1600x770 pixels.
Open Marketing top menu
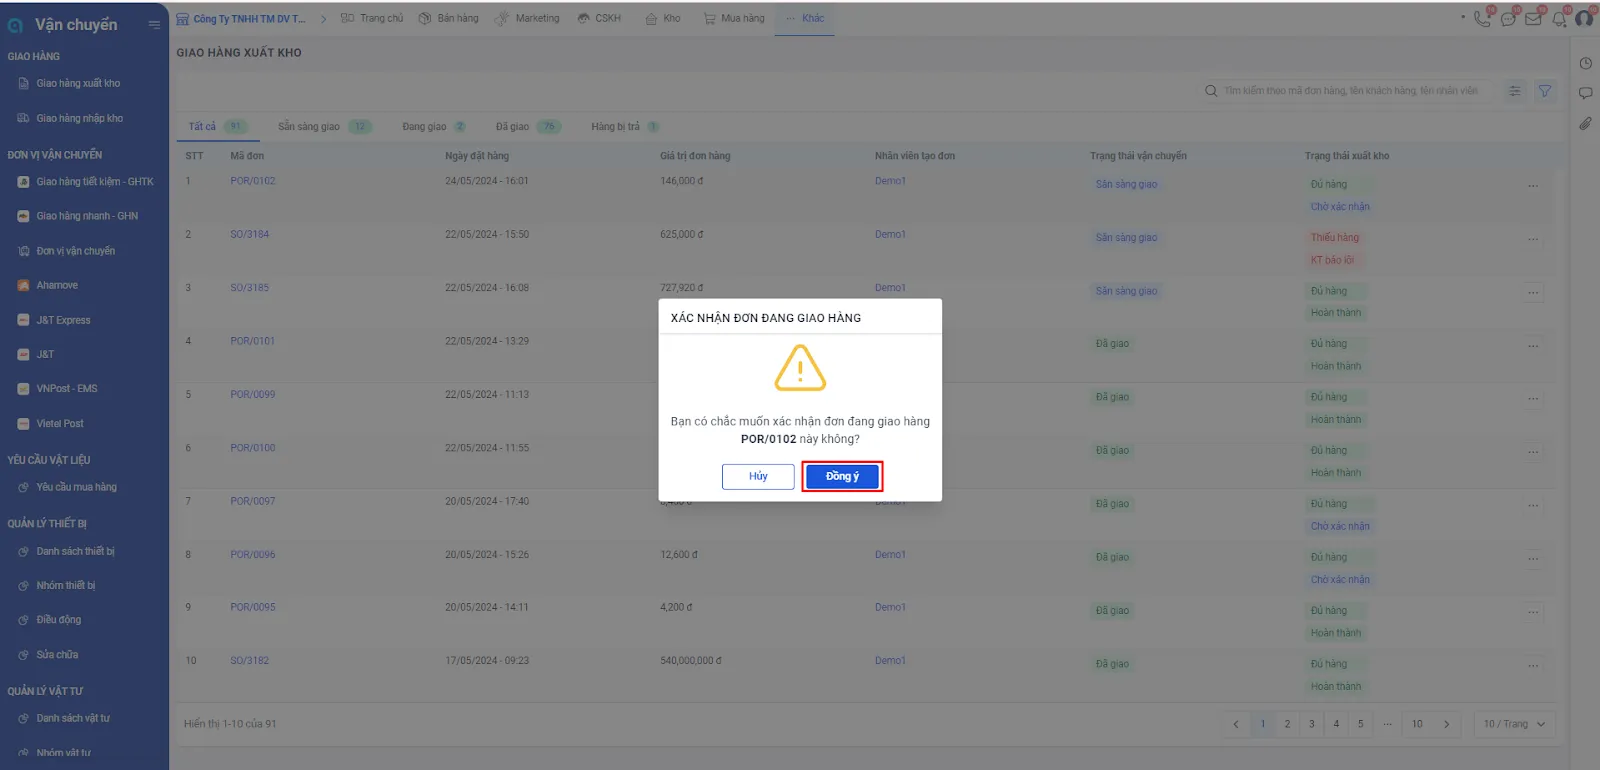point(528,18)
